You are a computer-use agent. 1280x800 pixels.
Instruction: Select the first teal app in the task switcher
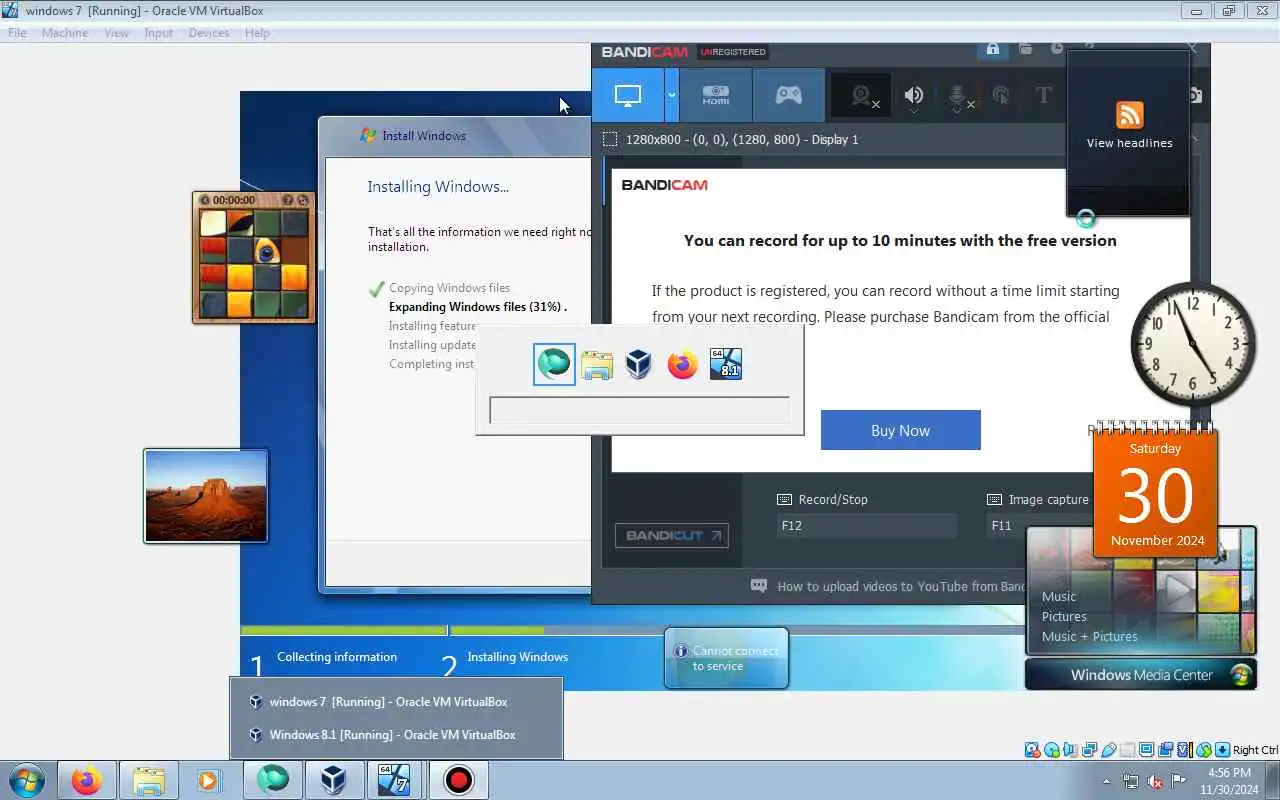[554, 364]
